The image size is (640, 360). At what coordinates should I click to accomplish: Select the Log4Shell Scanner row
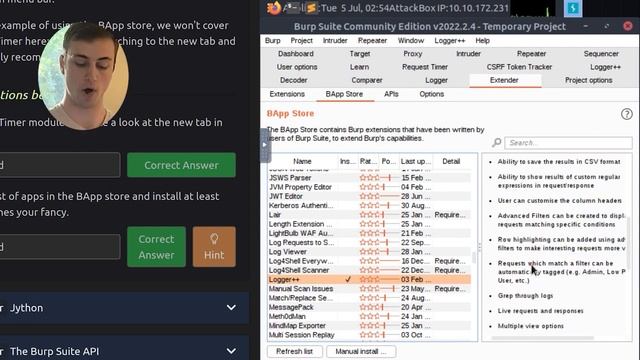[369, 270]
